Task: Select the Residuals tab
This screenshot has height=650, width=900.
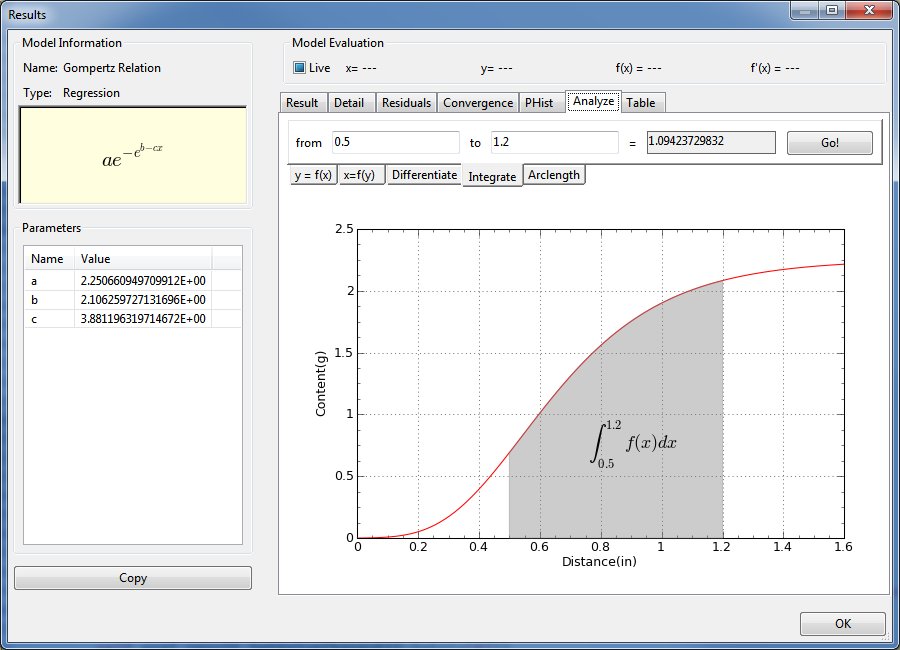Action: coord(408,102)
